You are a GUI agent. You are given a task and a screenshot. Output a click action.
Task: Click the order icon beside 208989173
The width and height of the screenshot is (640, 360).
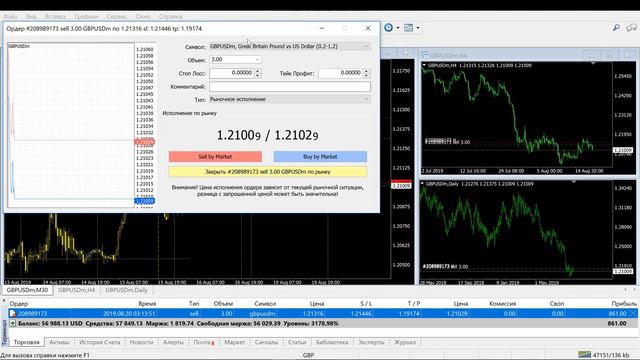(x=13, y=313)
